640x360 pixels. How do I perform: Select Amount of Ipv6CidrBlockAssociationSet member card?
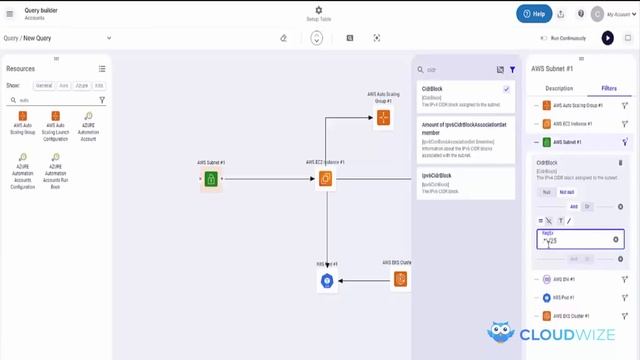466,140
